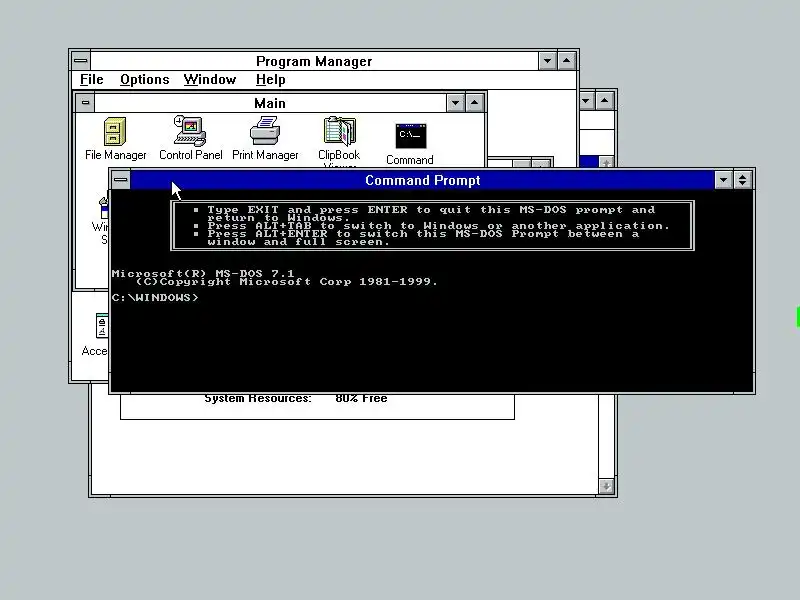
Task: Open the Main group's control-menu box
Action: 85,103
